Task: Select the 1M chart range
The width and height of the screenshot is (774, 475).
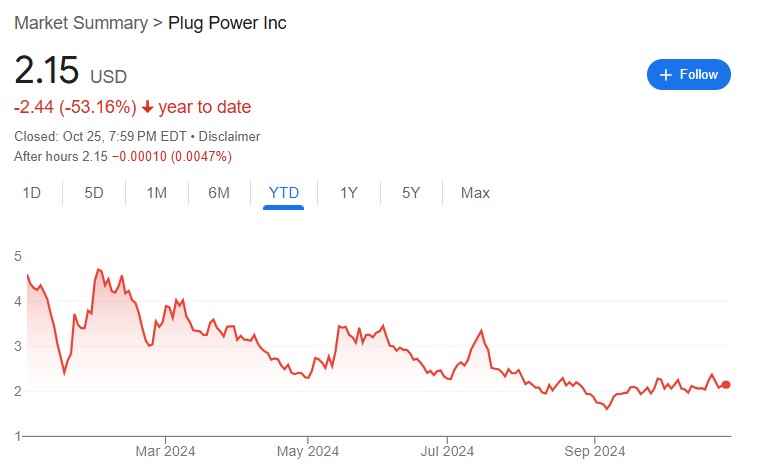Action: pos(156,193)
